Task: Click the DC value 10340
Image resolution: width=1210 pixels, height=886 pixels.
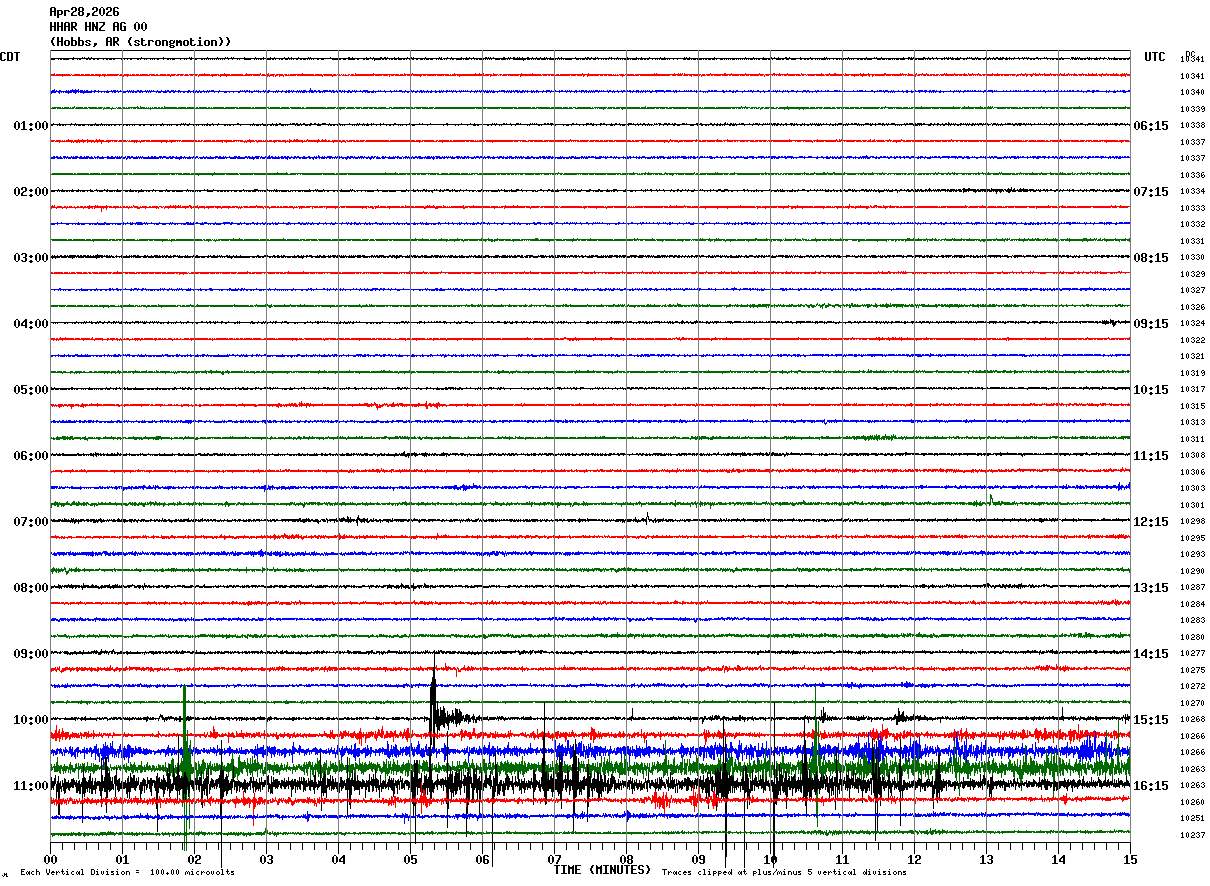Action: point(1192,93)
